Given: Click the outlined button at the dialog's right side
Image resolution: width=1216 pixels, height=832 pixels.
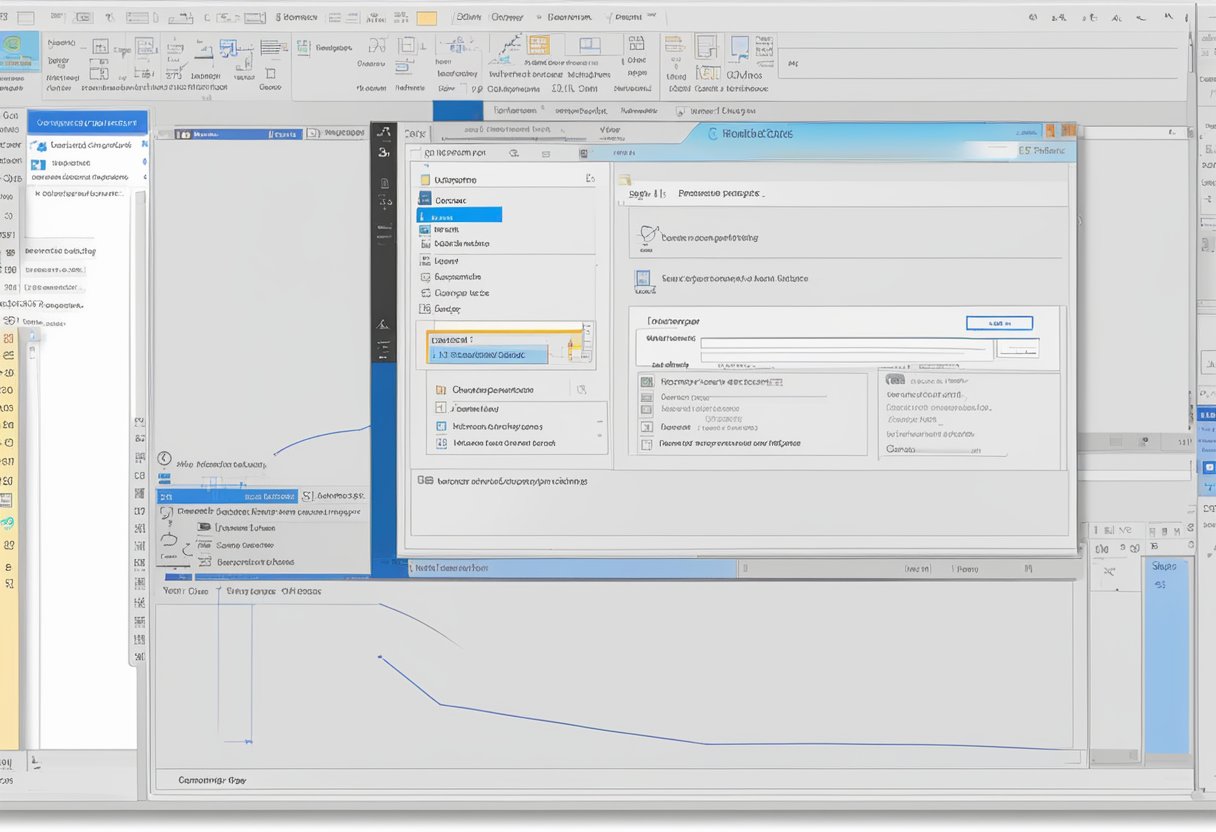Looking at the screenshot, I should tap(999, 322).
